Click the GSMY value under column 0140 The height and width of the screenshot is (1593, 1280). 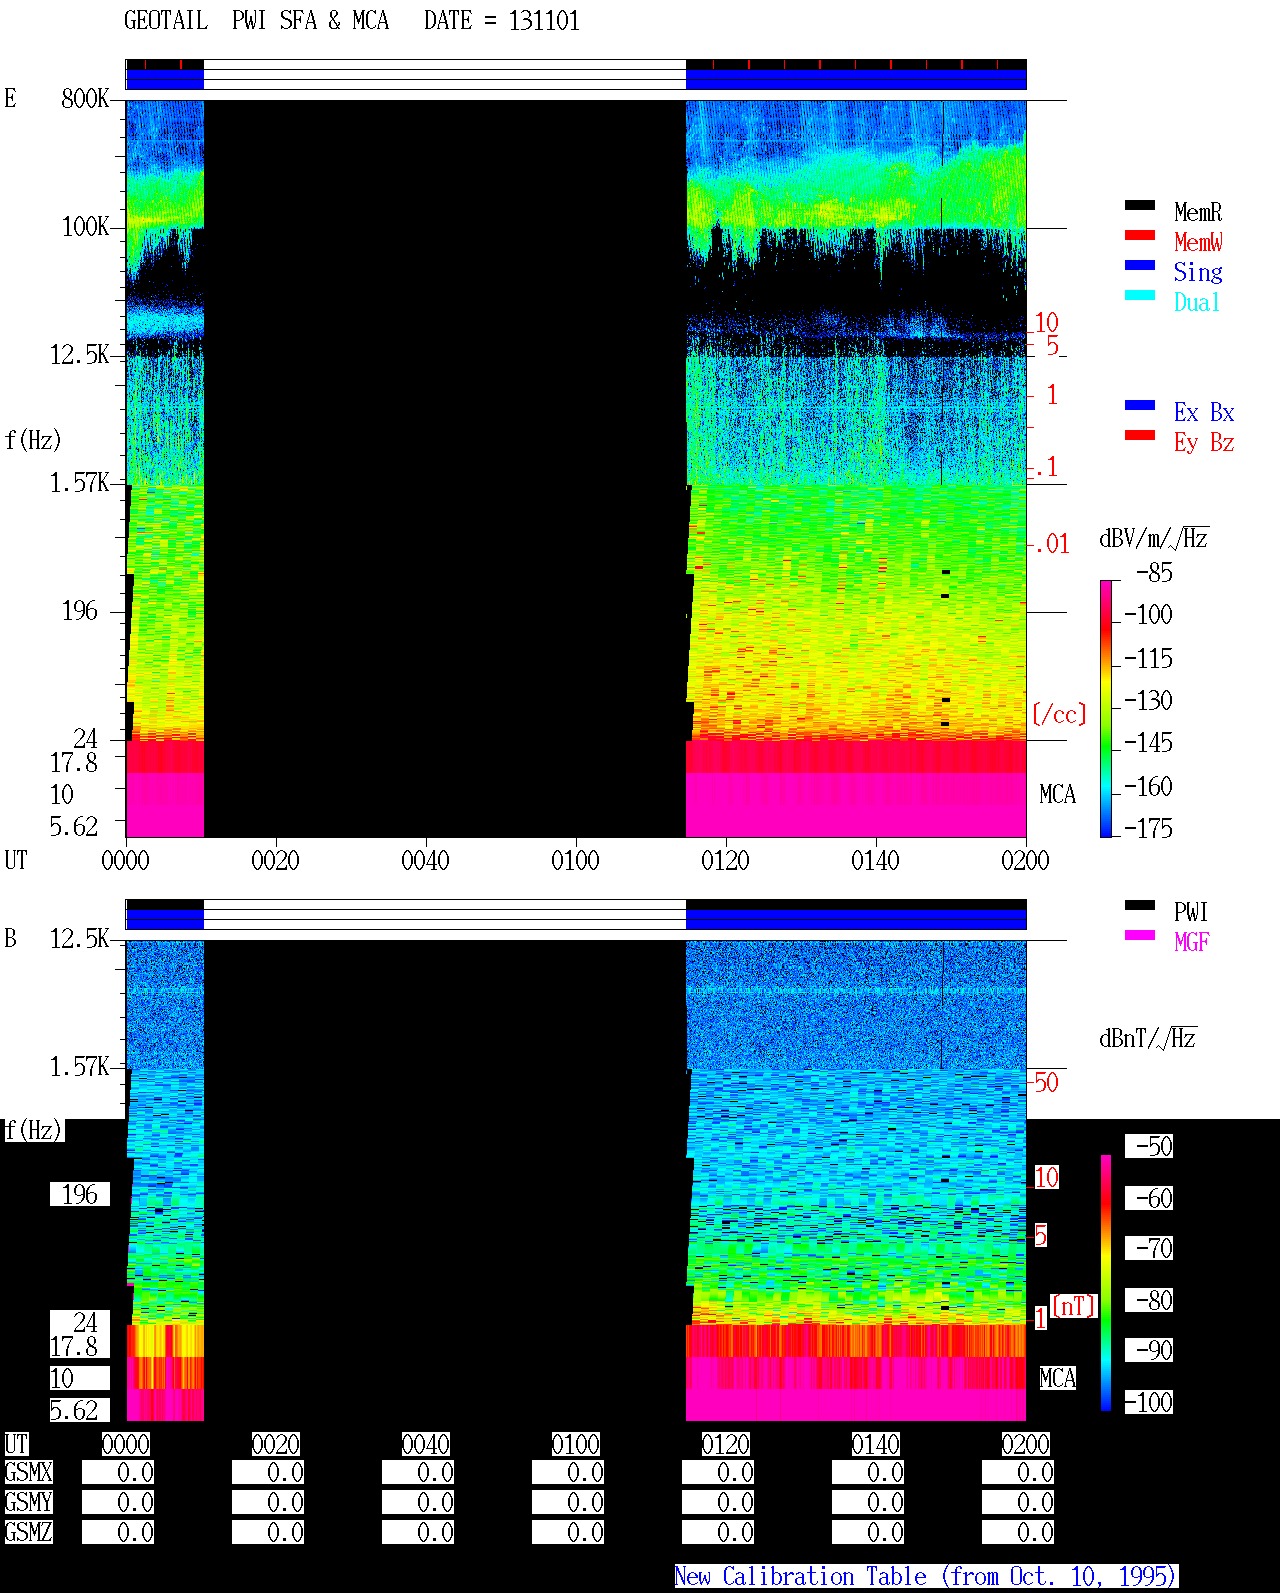(868, 1502)
